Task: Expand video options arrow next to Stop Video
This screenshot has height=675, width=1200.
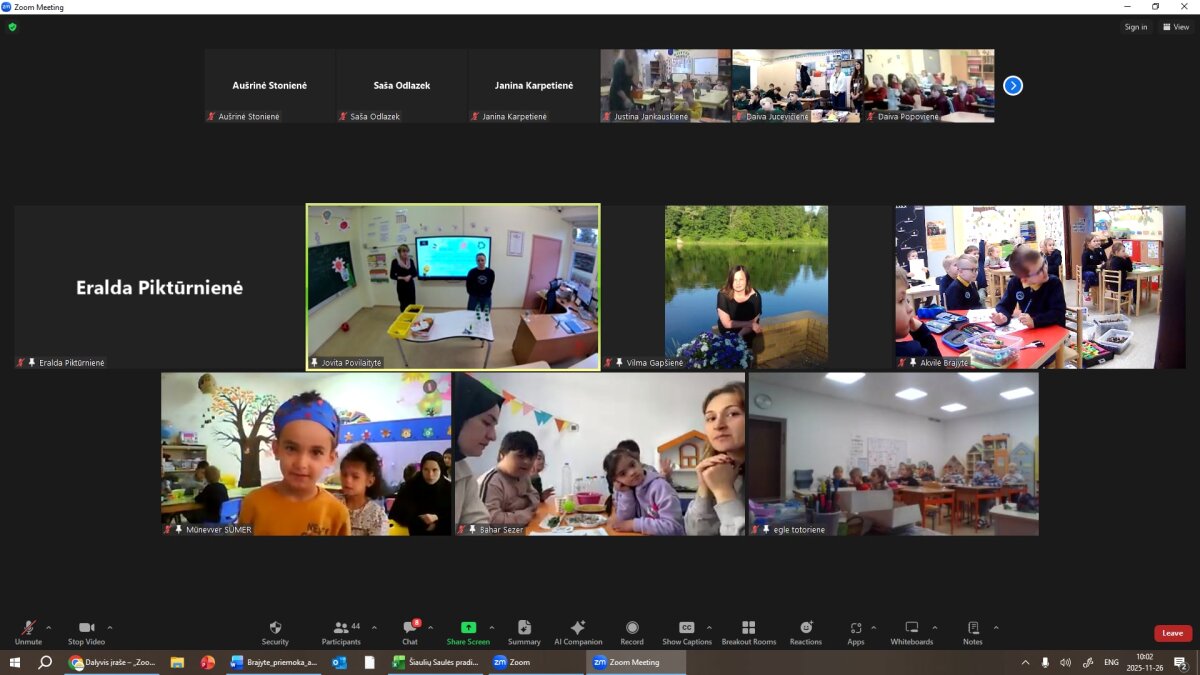Action: click(110, 628)
